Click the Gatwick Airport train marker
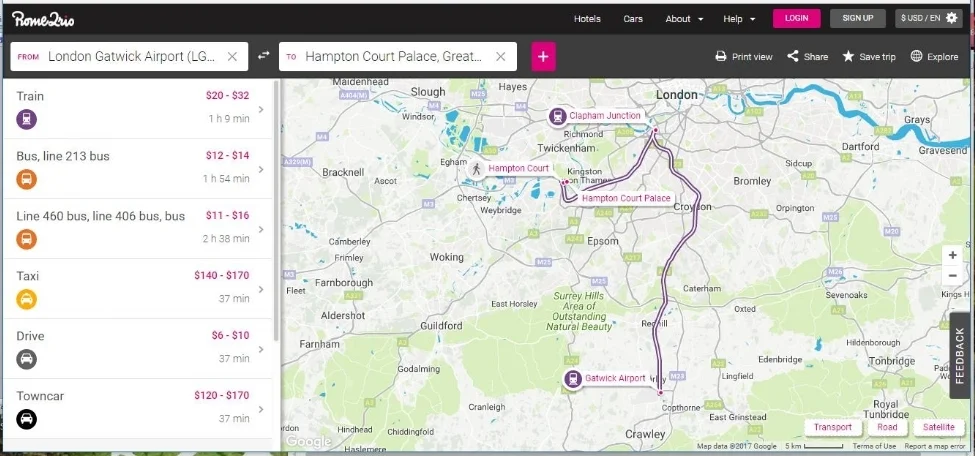The width and height of the screenshot is (975, 456). click(x=573, y=378)
